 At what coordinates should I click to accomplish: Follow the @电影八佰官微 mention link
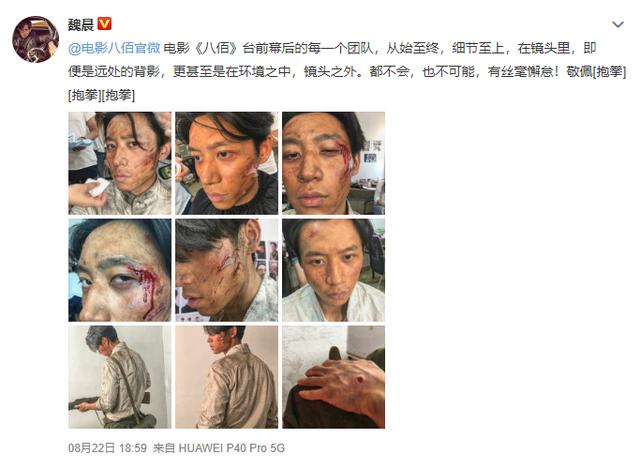click(x=114, y=48)
